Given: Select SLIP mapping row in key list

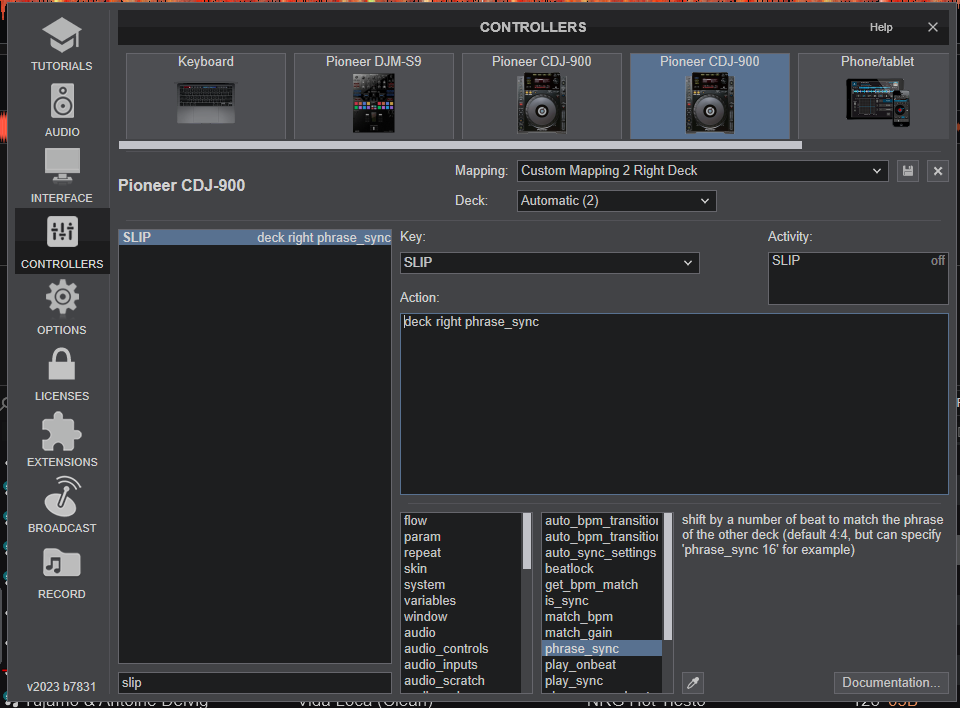Looking at the screenshot, I should tap(255, 238).
